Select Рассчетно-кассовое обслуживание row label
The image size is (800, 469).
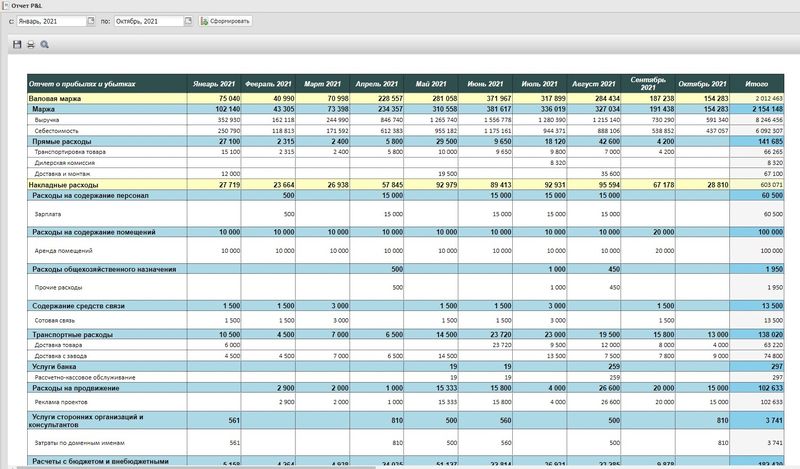pos(85,378)
